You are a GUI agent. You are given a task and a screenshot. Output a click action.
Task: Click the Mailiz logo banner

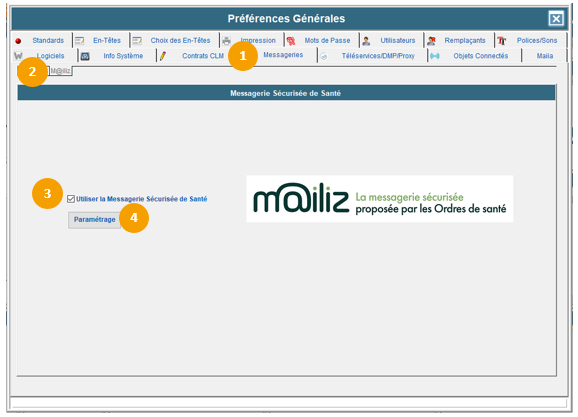(379, 199)
